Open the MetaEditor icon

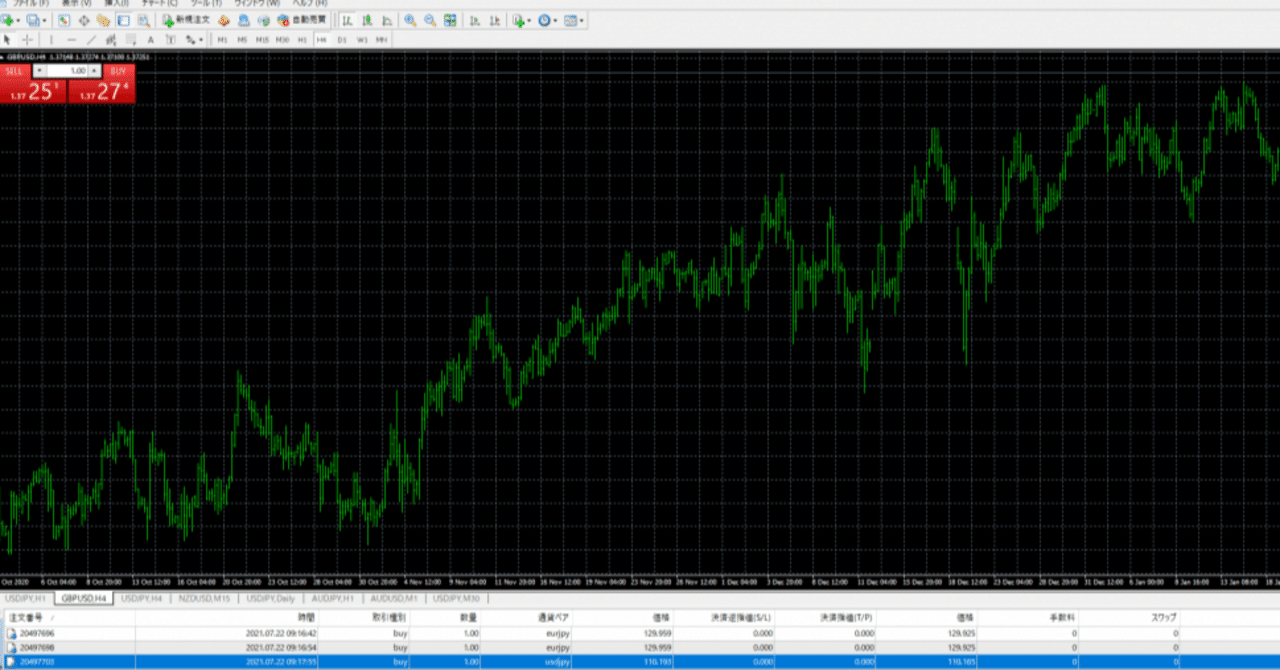pyautogui.click(x=224, y=20)
